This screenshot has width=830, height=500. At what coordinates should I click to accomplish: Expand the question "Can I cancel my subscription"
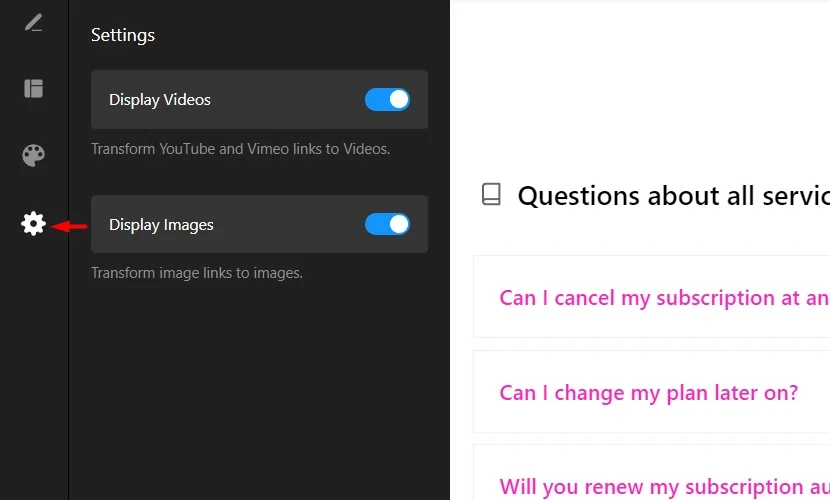coord(652,297)
